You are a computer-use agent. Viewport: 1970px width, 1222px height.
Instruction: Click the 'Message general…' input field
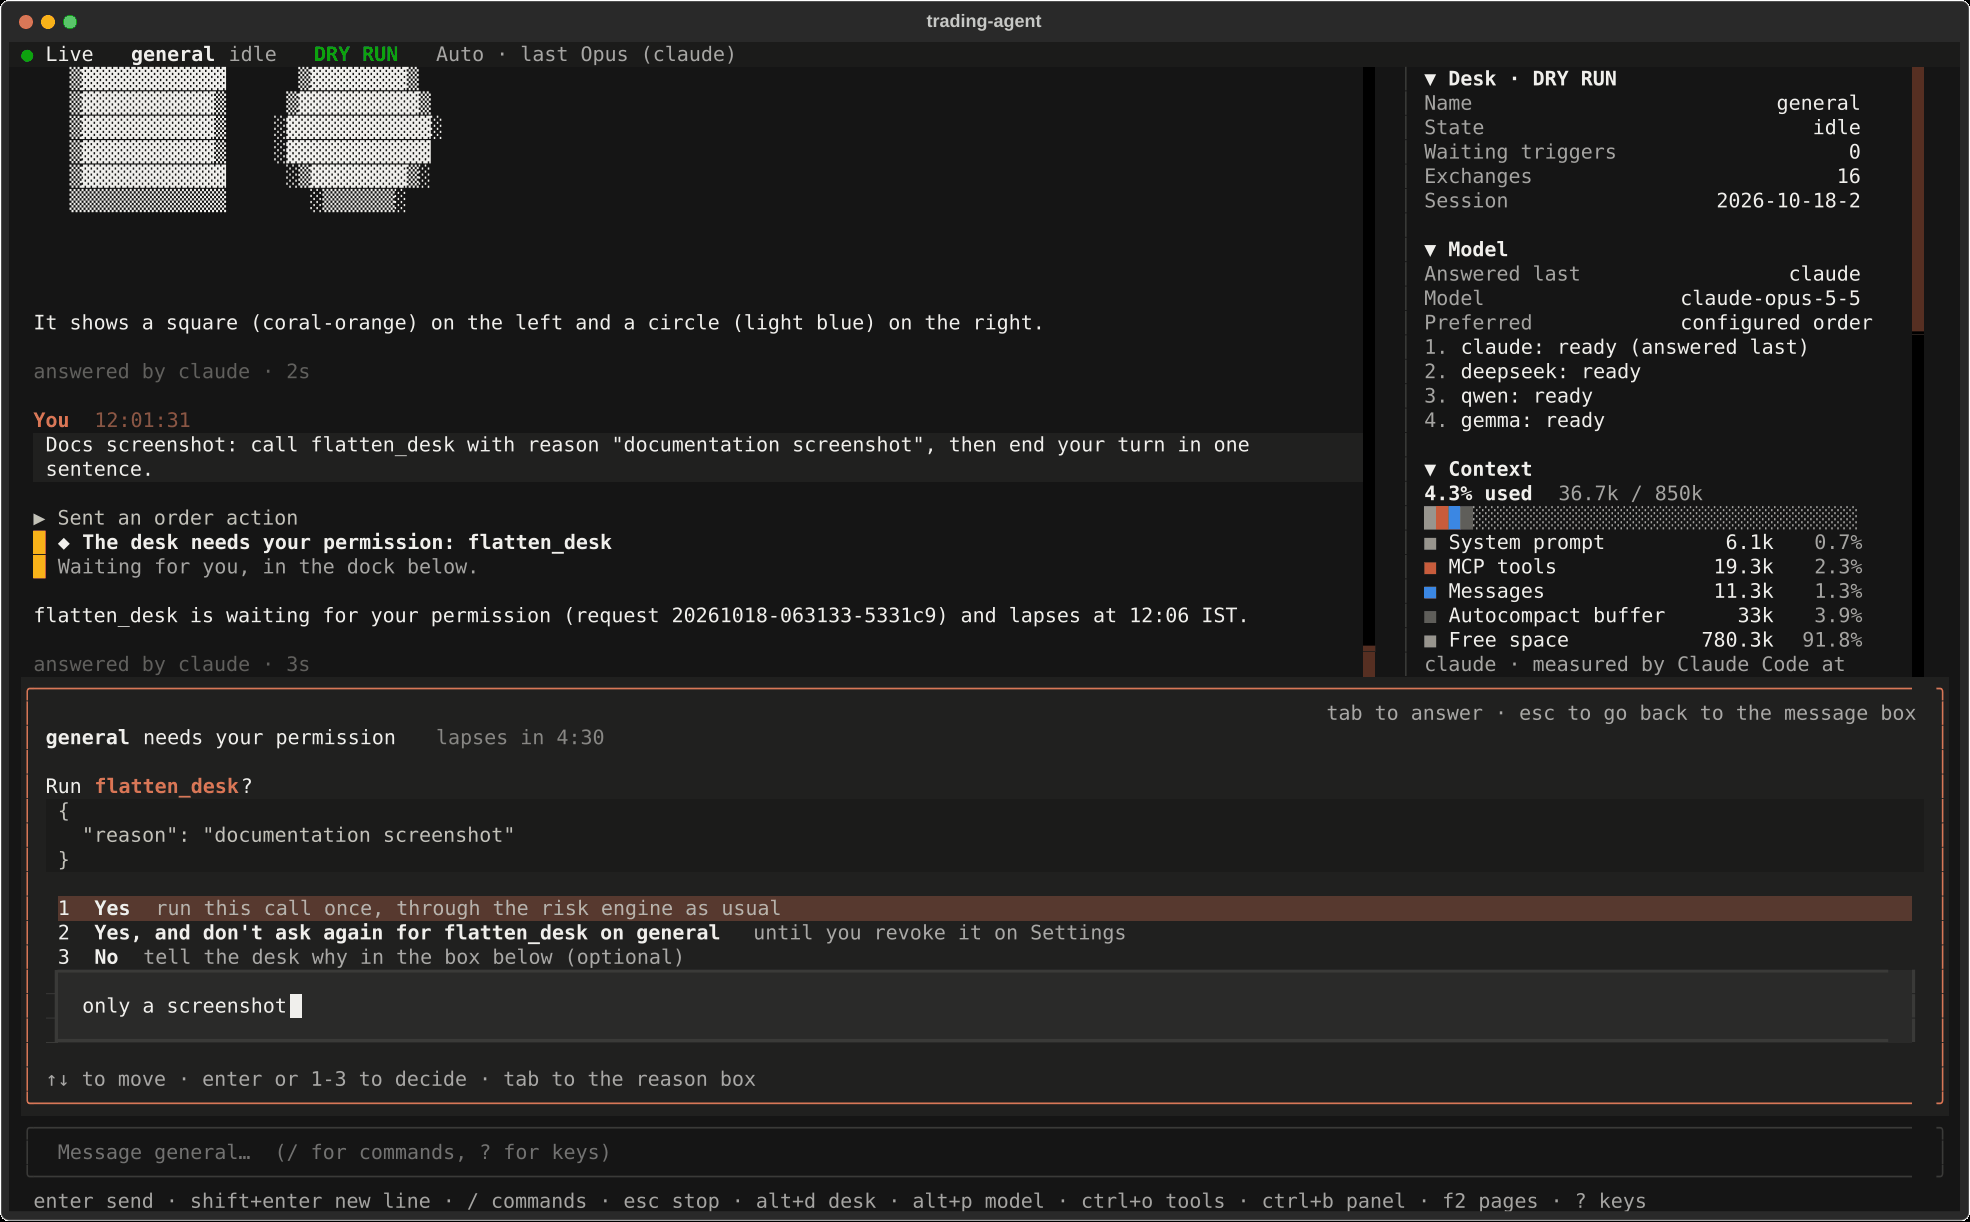coord(984,1153)
